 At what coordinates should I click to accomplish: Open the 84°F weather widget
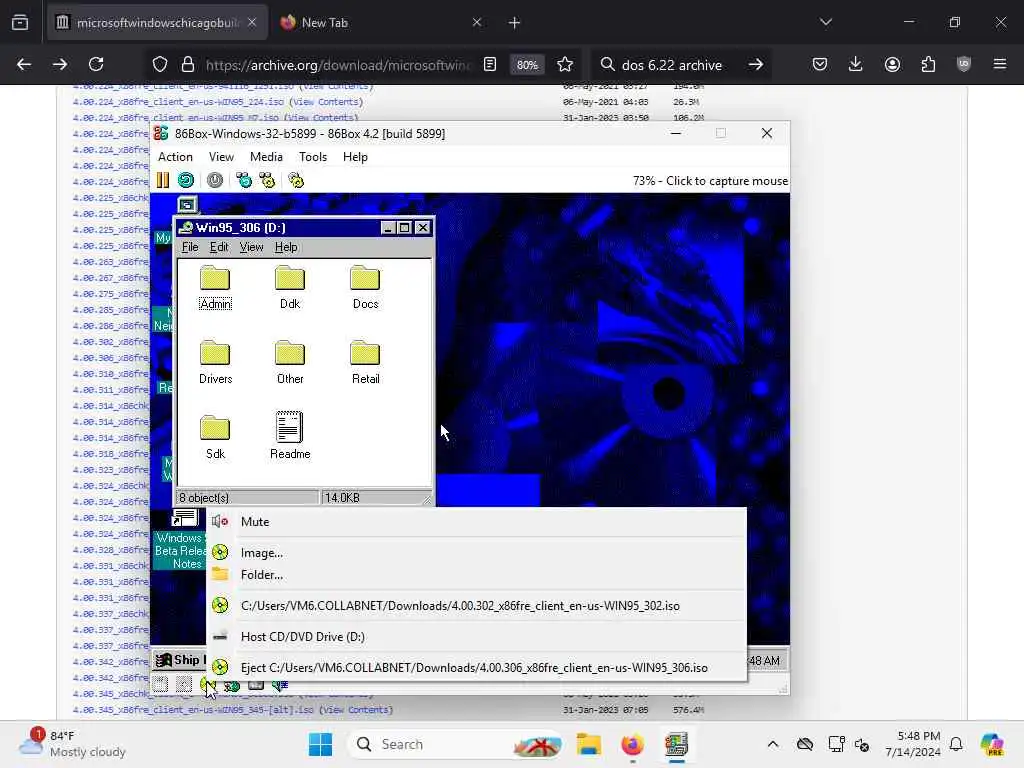coord(73,744)
